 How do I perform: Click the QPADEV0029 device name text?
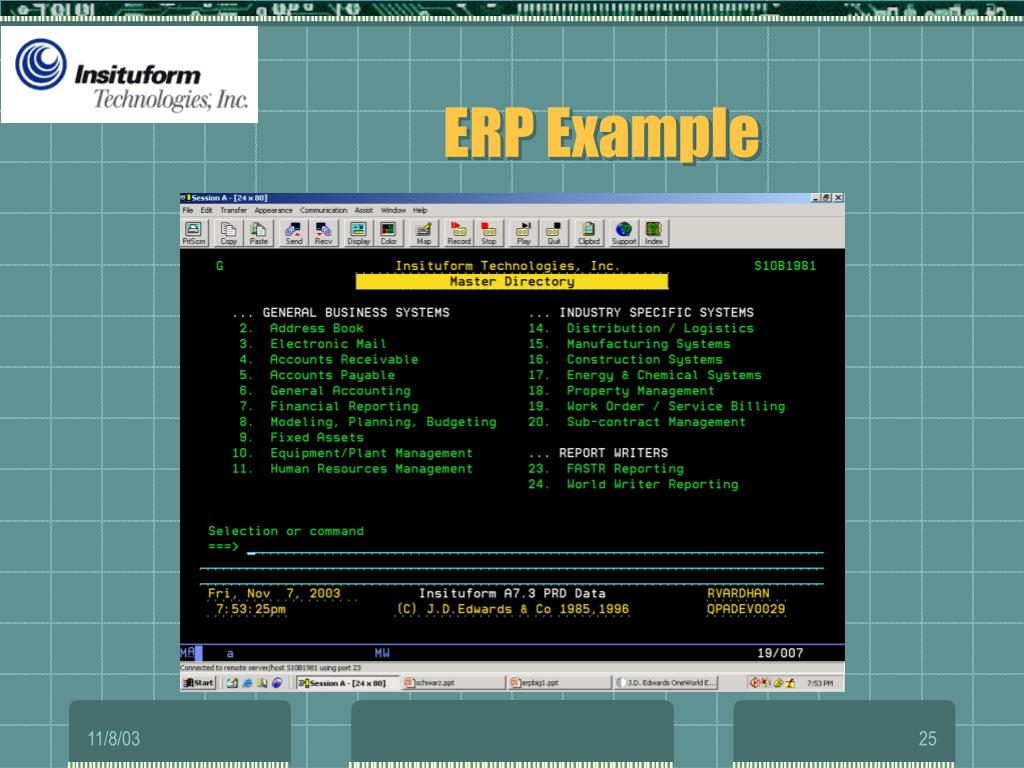pyautogui.click(x=746, y=609)
